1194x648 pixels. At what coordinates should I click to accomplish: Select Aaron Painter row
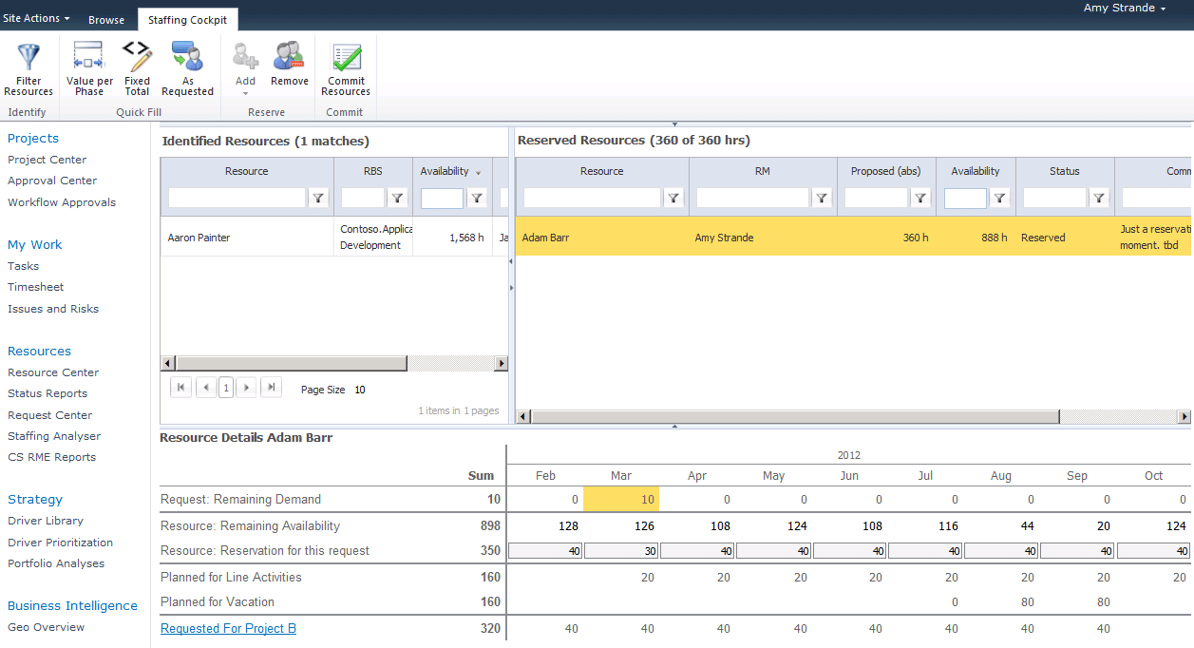tap(334, 238)
